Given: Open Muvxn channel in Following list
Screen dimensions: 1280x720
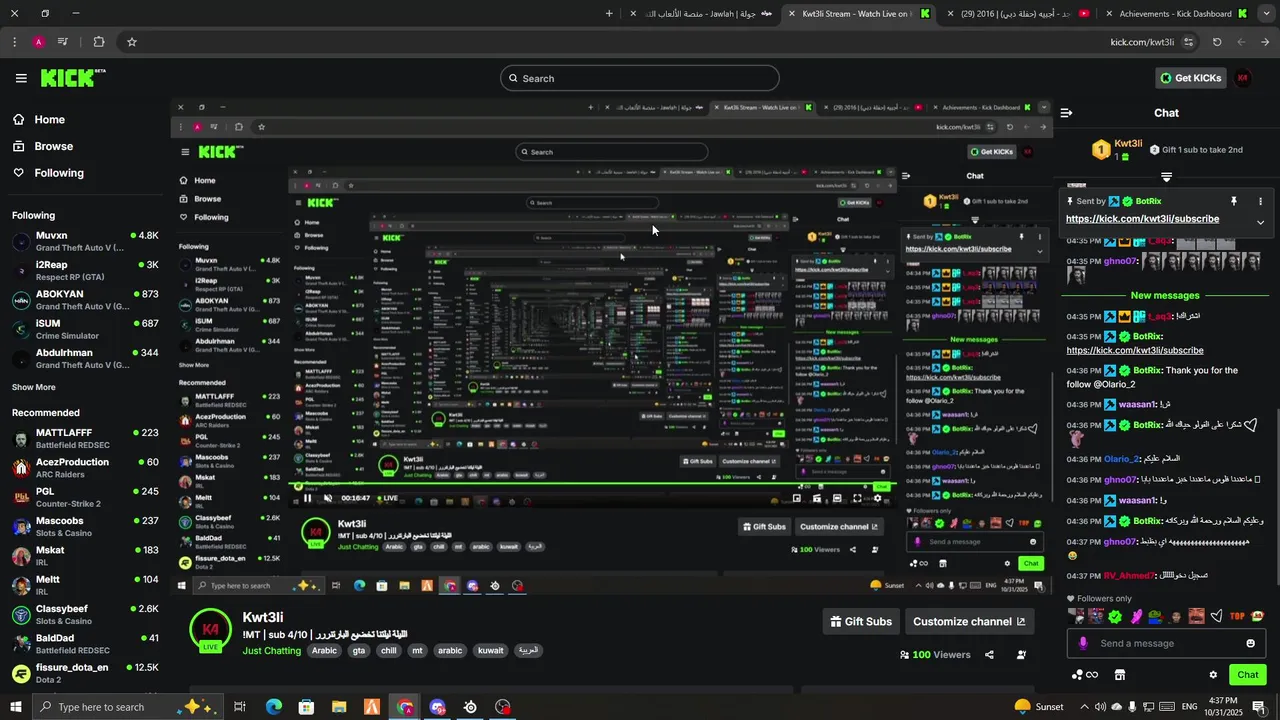Looking at the screenshot, I should [x=85, y=241].
